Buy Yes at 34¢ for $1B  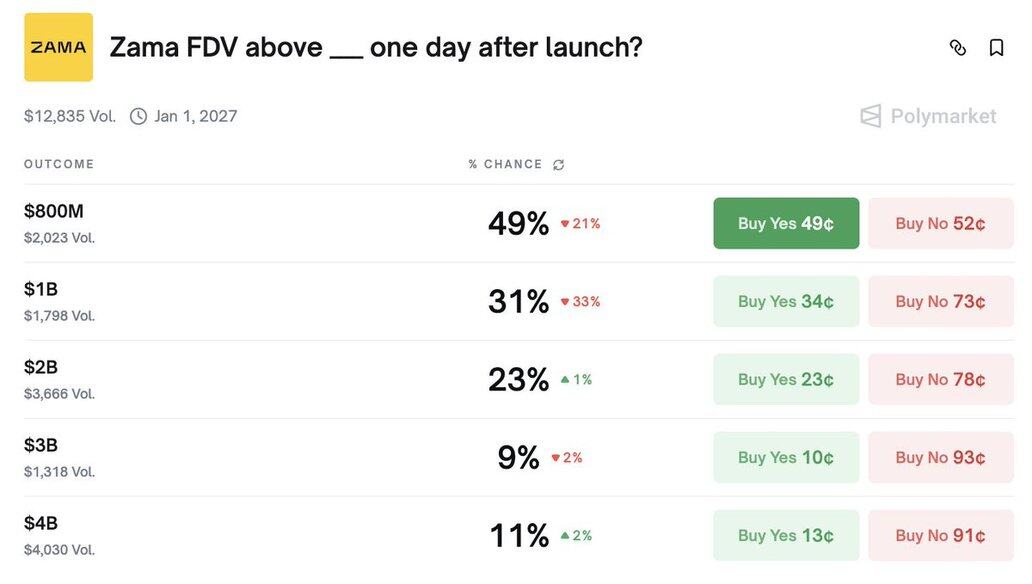point(786,301)
